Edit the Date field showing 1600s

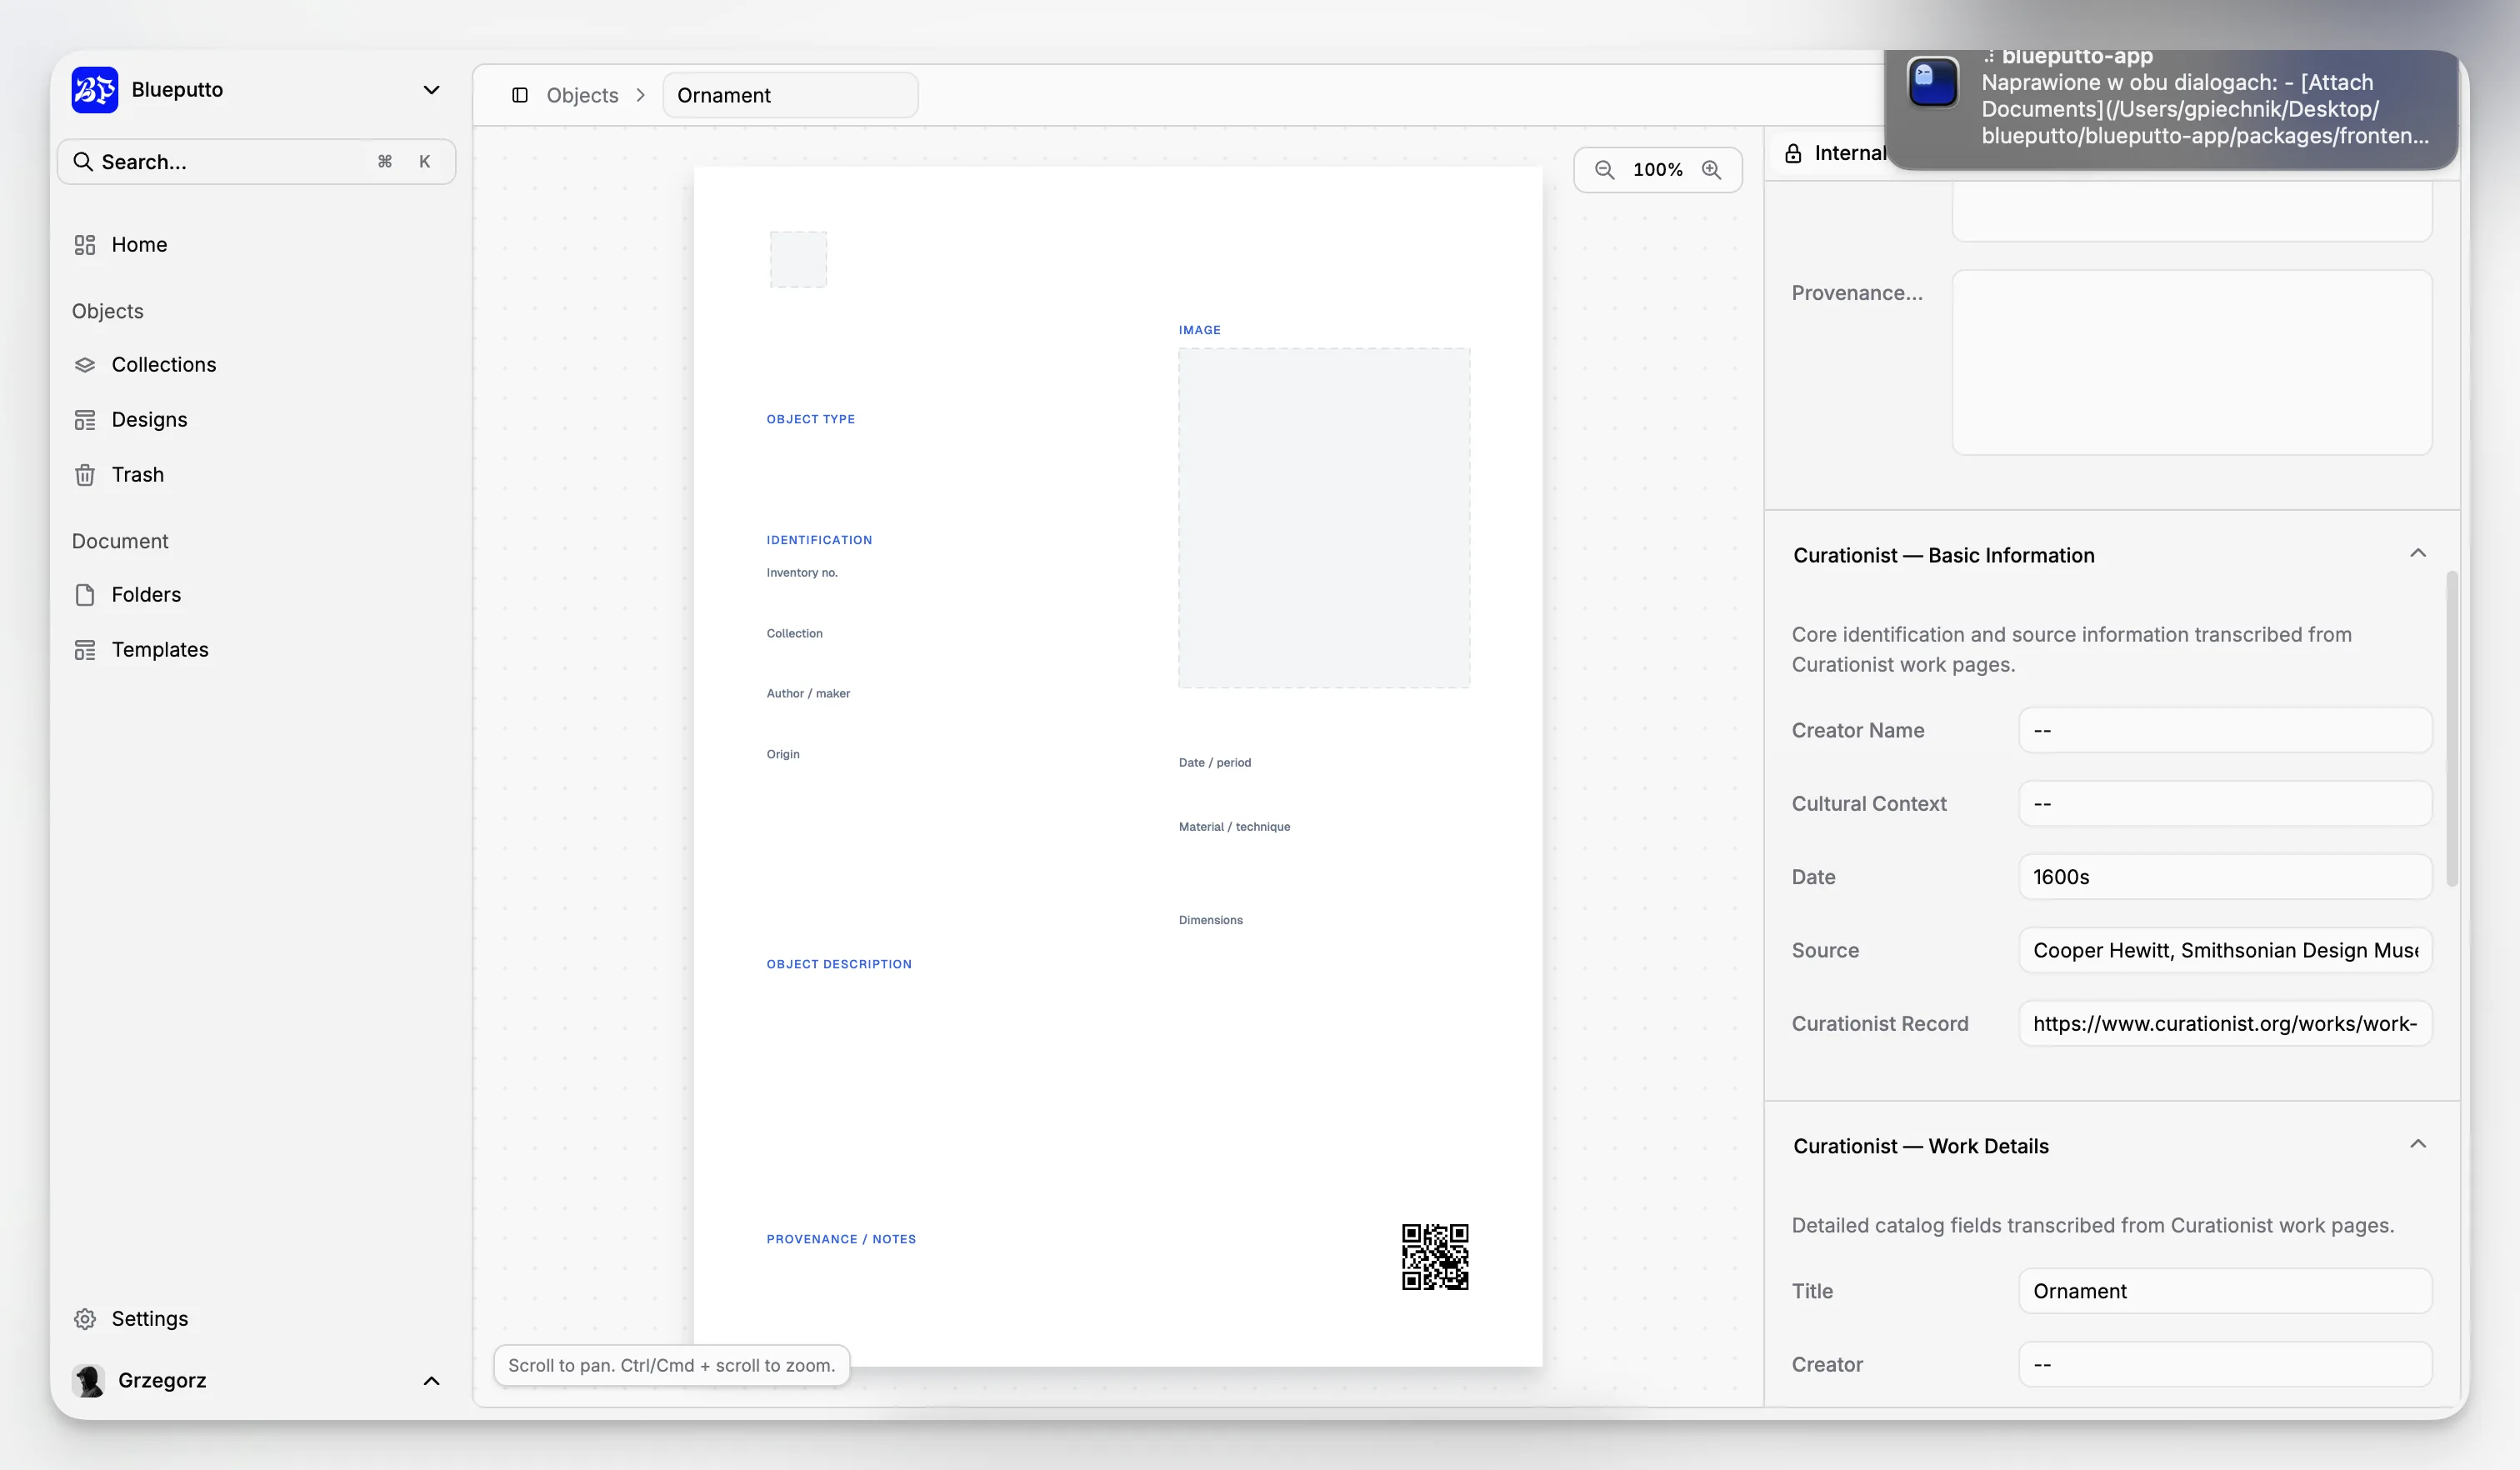click(2225, 877)
